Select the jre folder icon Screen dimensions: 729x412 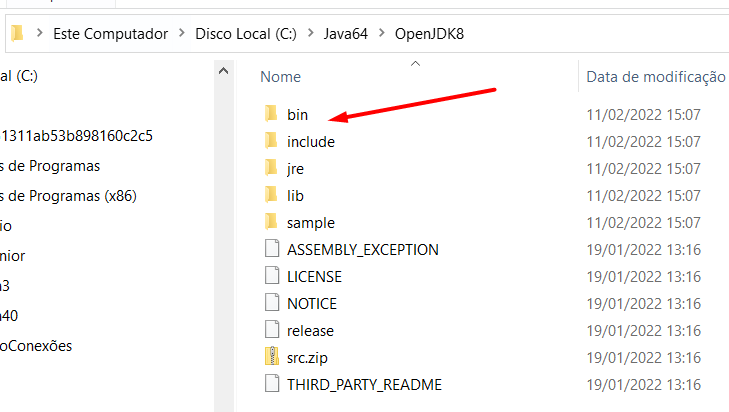(272, 167)
